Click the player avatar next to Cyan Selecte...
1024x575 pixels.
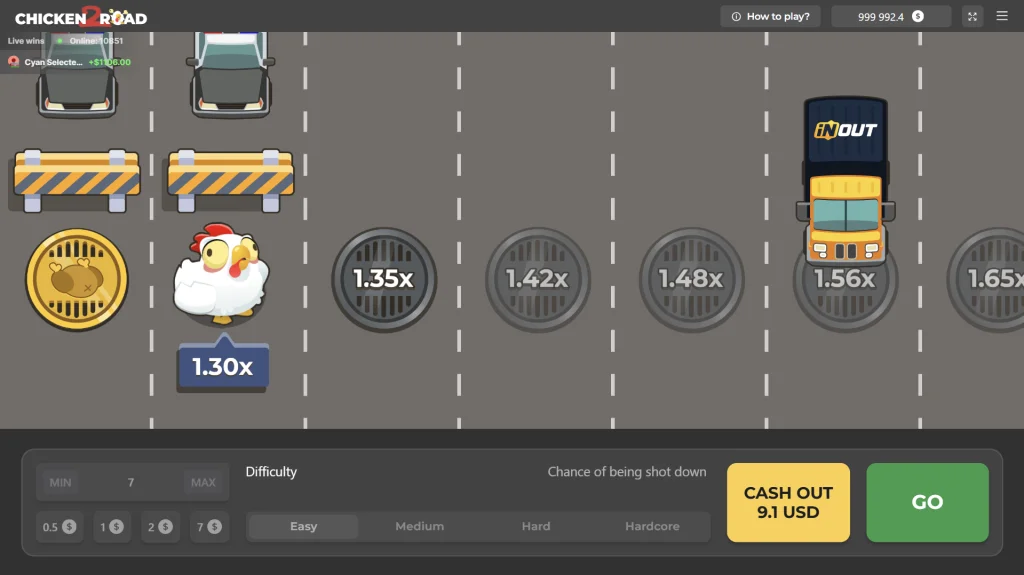pyautogui.click(x=13, y=62)
